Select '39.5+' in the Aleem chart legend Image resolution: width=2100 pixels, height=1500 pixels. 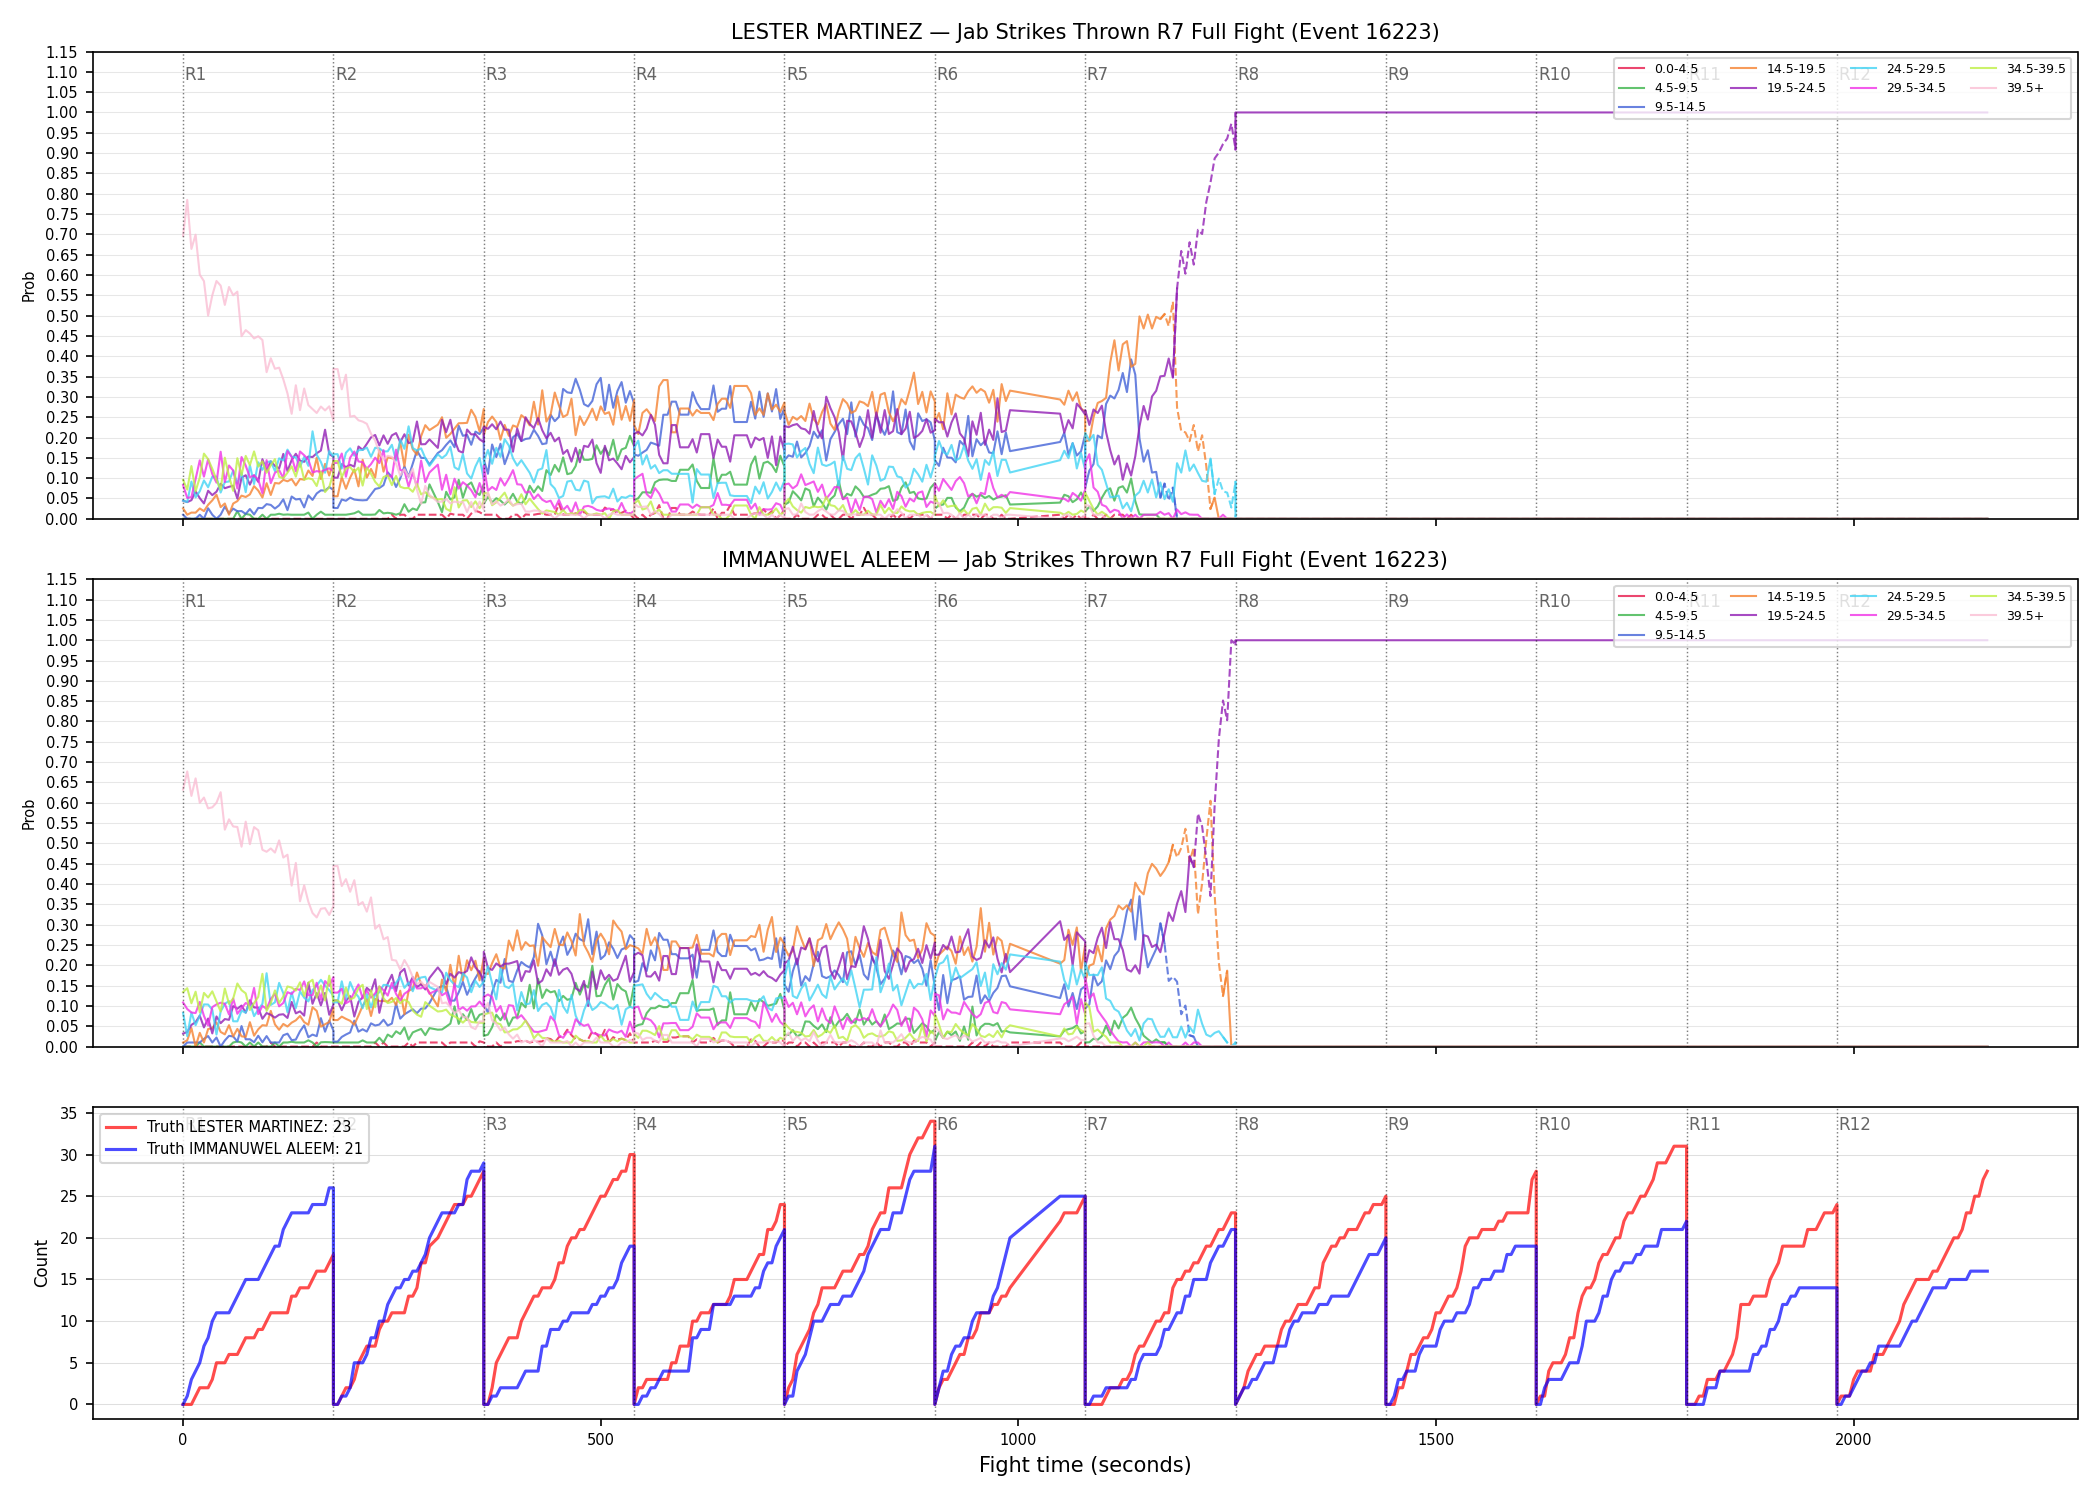coord(2025,616)
